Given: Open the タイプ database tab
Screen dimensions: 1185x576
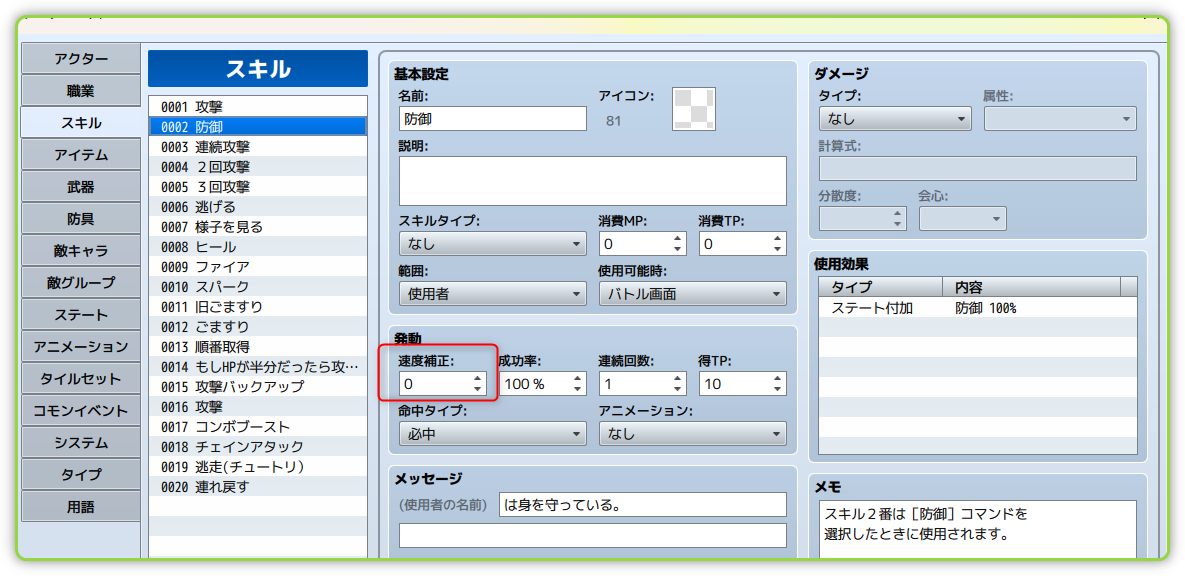Looking at the screenshot, I should pos(81,475).
